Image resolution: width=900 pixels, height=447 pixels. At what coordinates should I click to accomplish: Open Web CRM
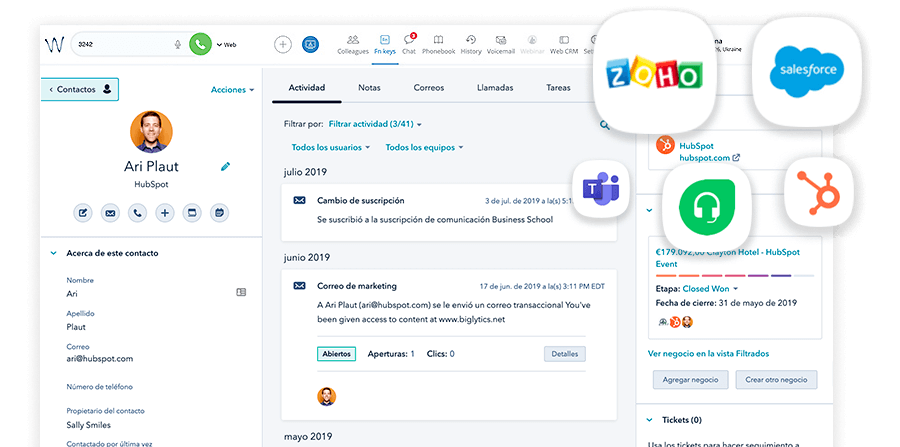coord(564,45)
